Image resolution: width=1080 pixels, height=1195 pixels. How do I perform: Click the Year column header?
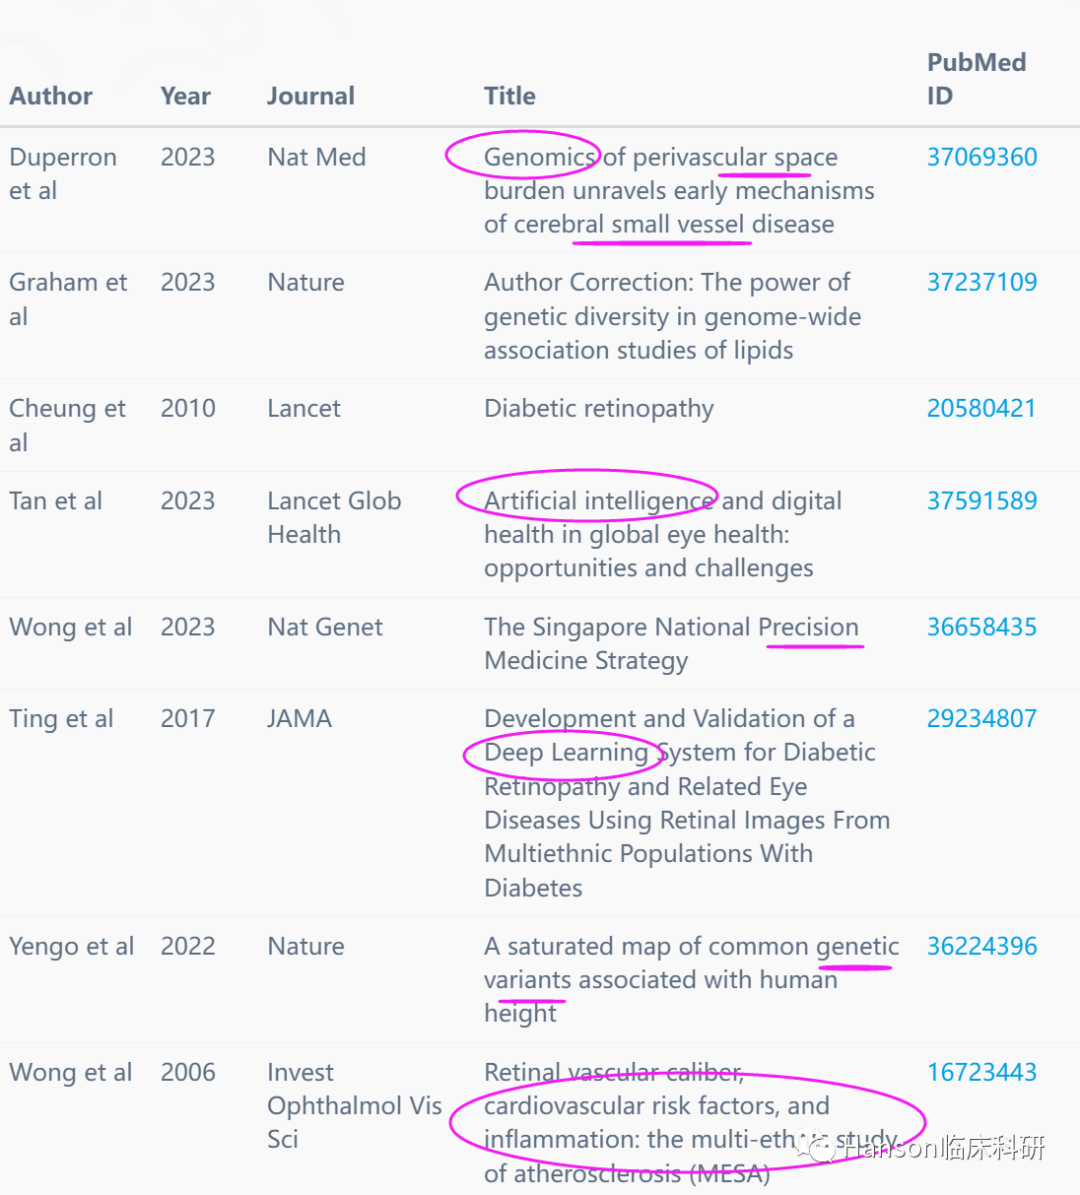[x=185, y=96]
